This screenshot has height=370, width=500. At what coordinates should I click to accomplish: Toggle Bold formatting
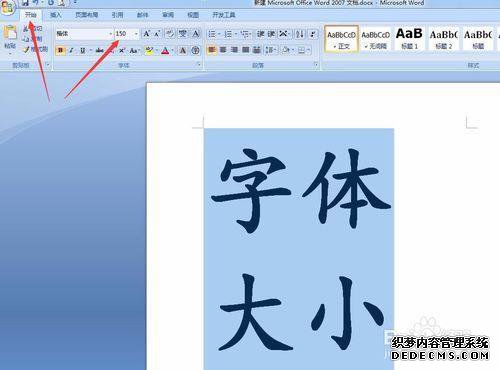pos(60,50)
